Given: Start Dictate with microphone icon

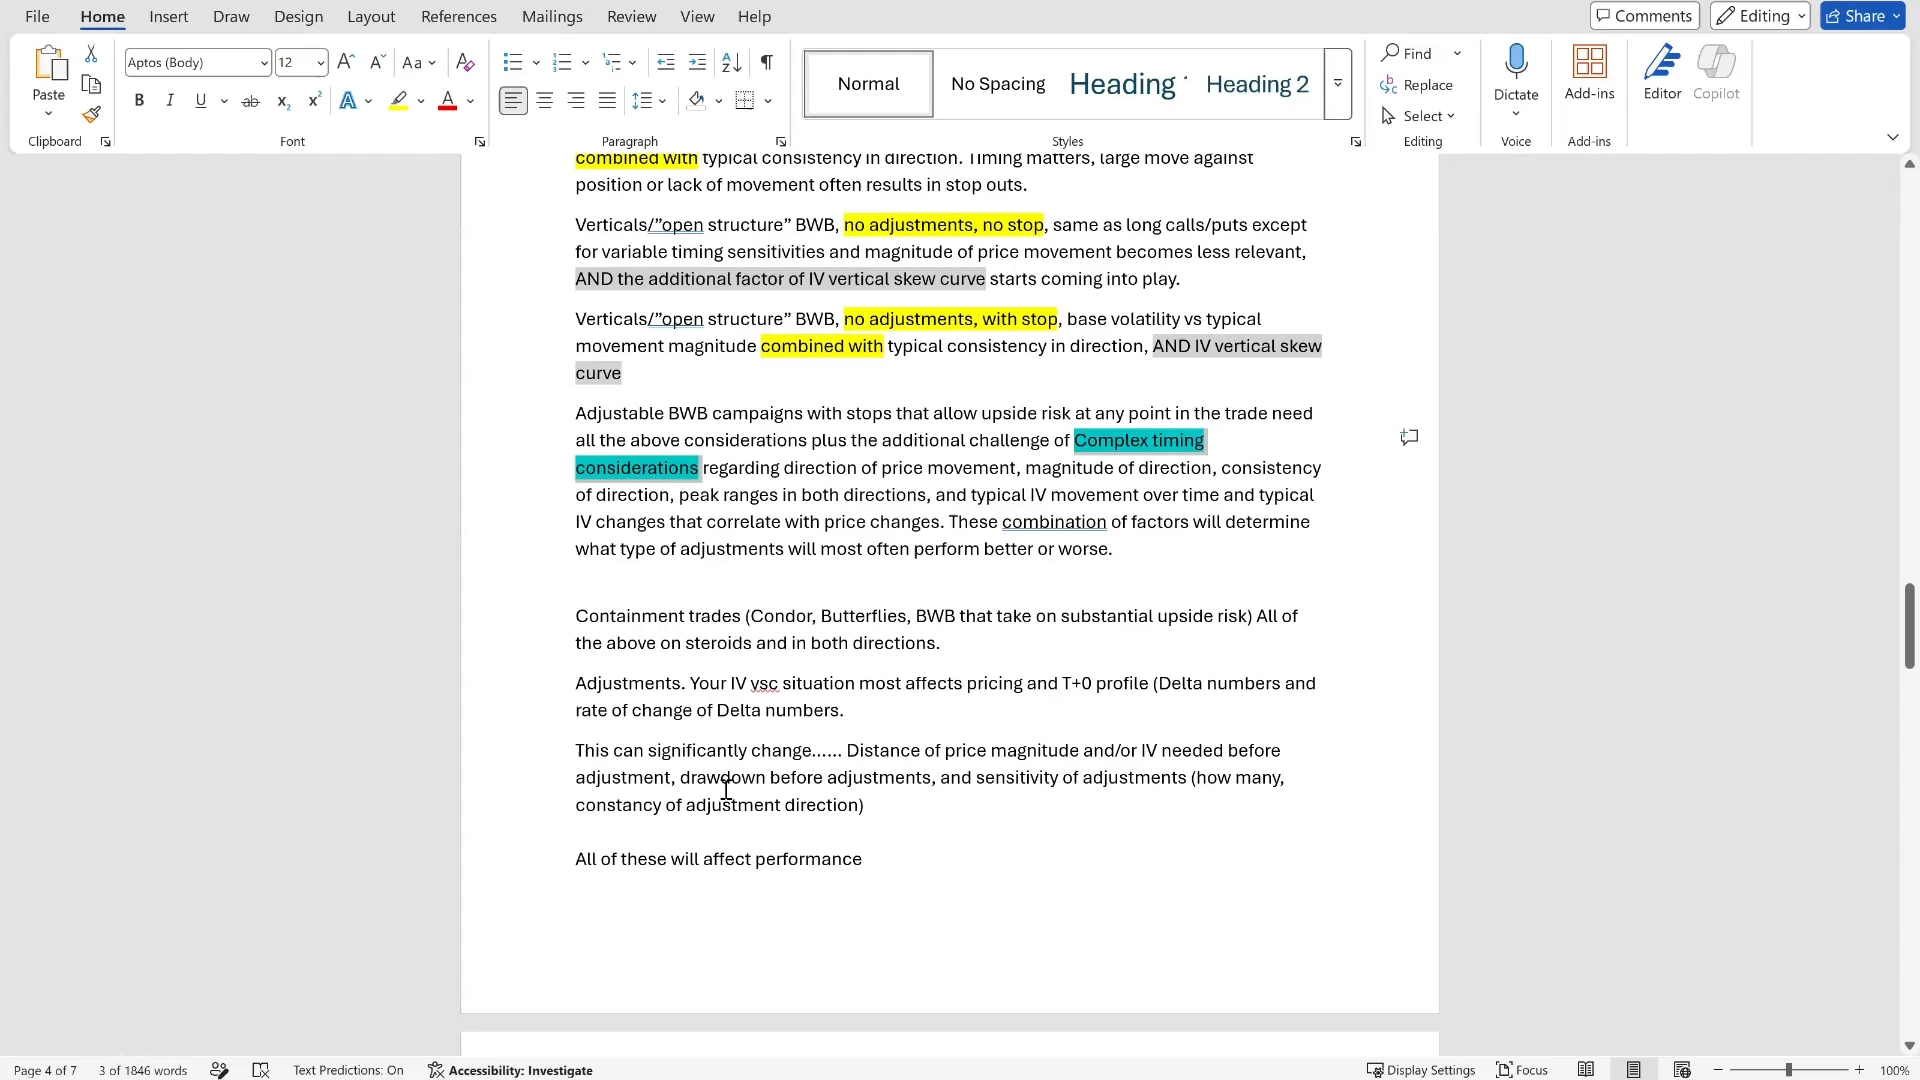Looking at the screenshot, I should pos(1516,62).
